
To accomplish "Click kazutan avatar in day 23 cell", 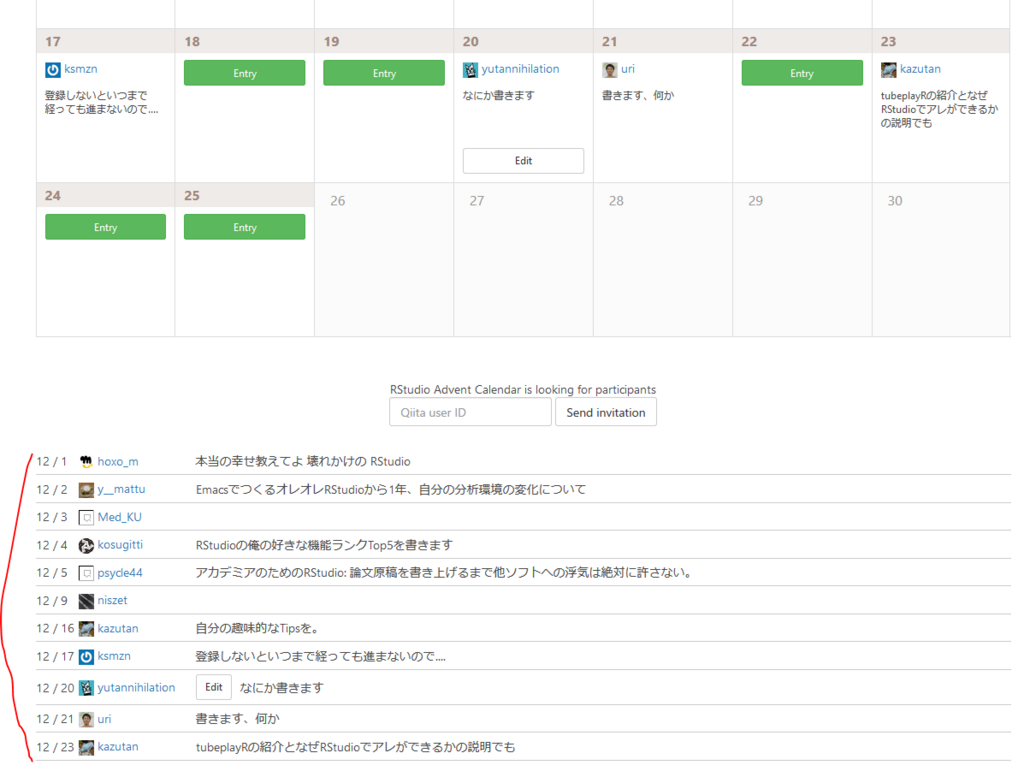I will (x=889, y=70).
